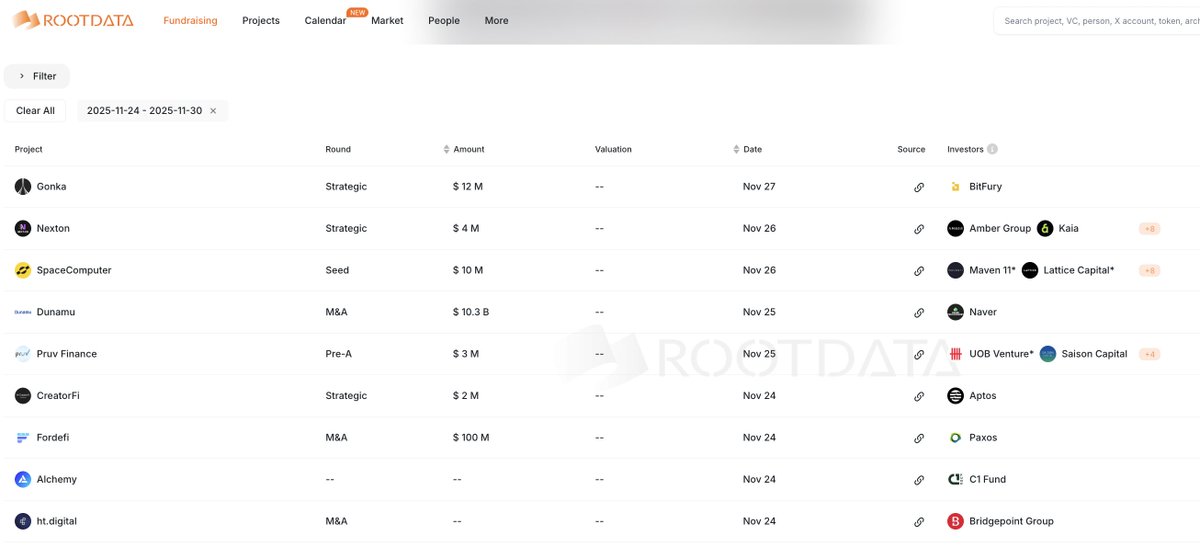The width and height of the screenshot is (1200, 547).
Task: Open the C1 Fund investor link
Action: pos(988,480)
